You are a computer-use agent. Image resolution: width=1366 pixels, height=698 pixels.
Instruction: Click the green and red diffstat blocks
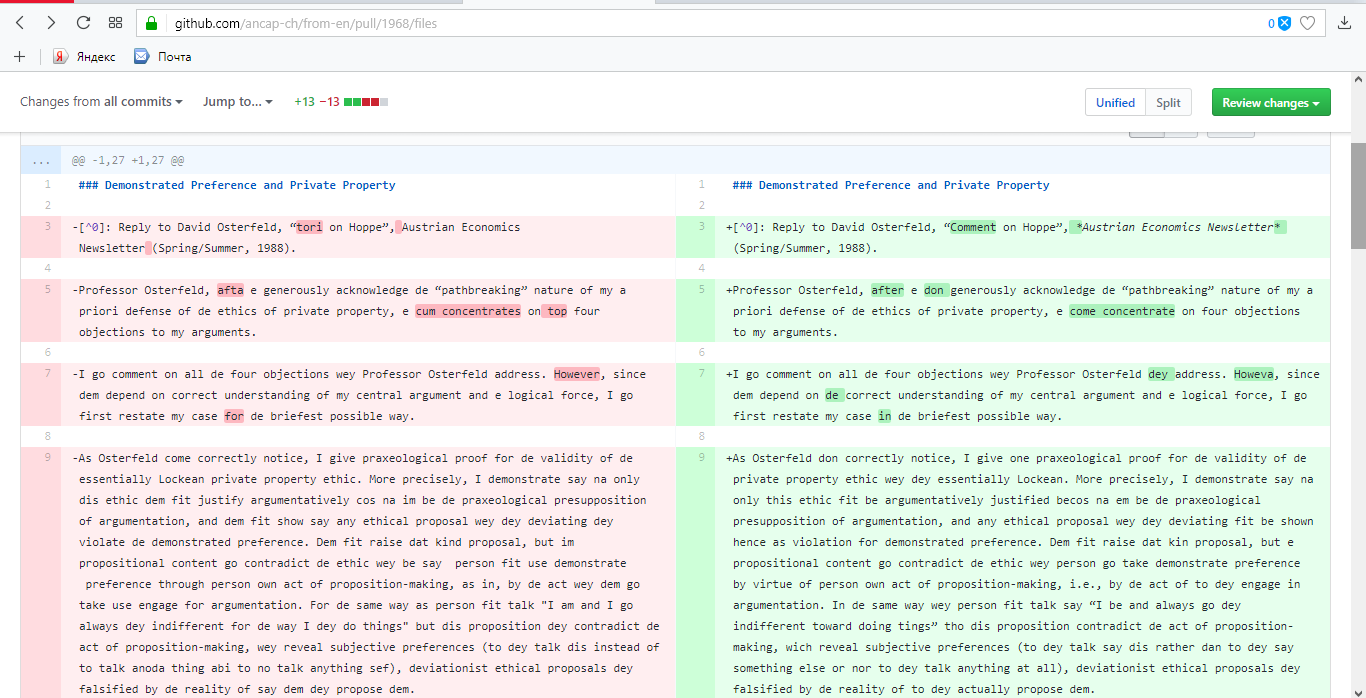click(366, 102)
